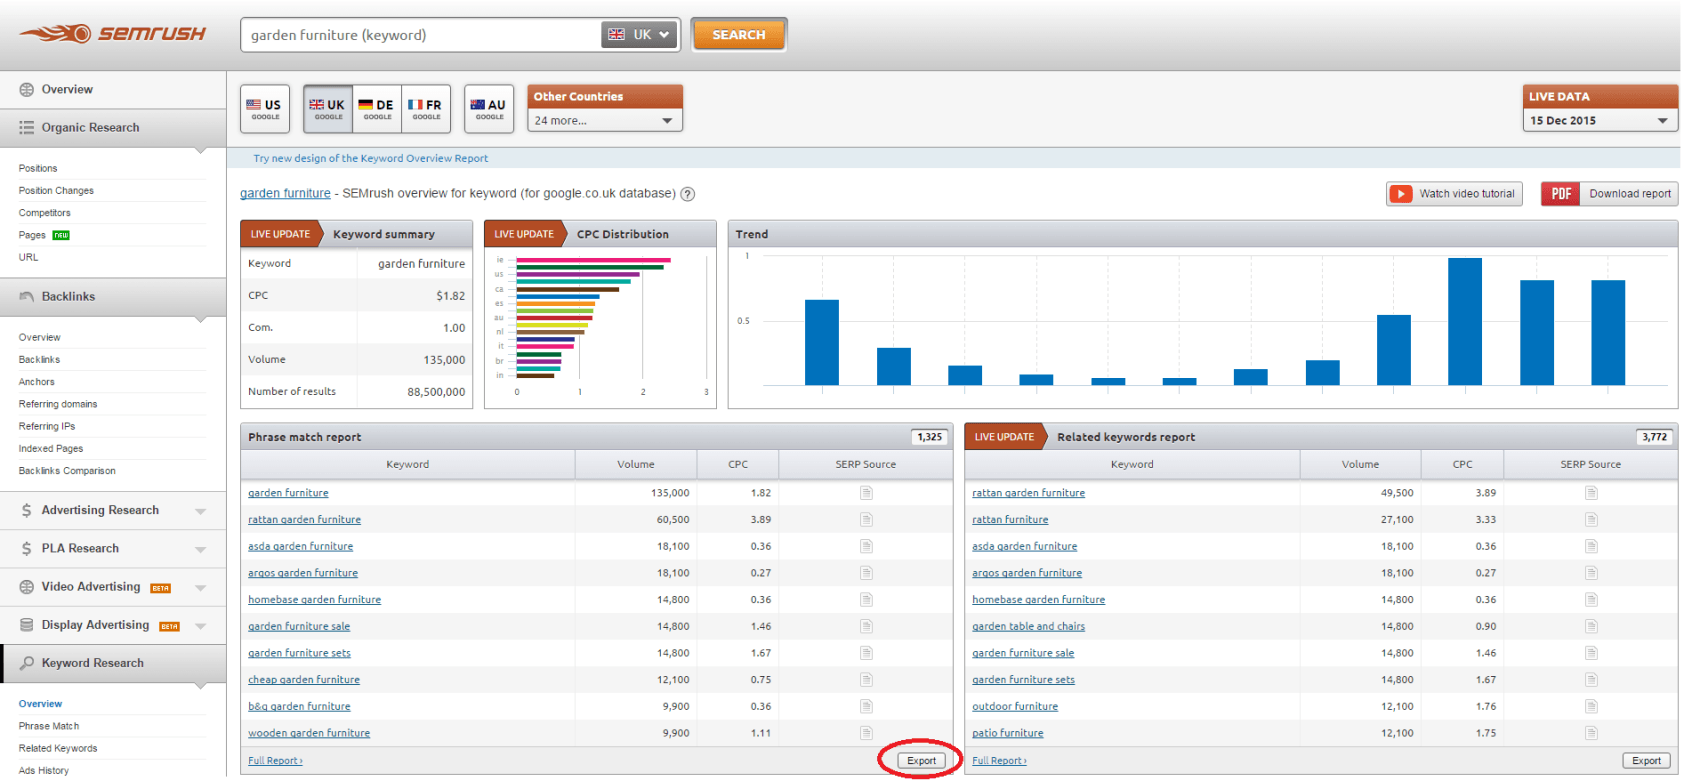This screenshot has width=1692, height=781.
Task: Open Indexed Pages under Backlinks
Action: [x=51, y=449]
